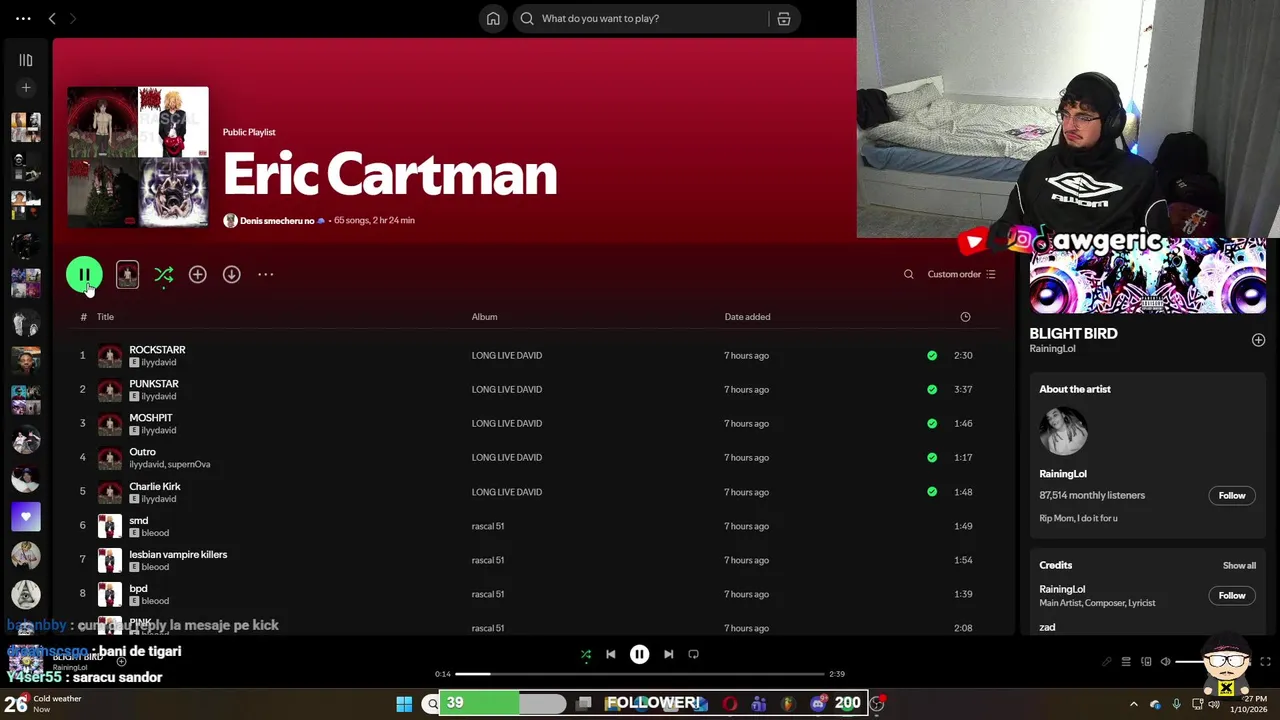Toggle saved checkmark for Charlie Kirk
This screenshot has width=1280, height=720.
pyautogui.click(x=932, y=492)
